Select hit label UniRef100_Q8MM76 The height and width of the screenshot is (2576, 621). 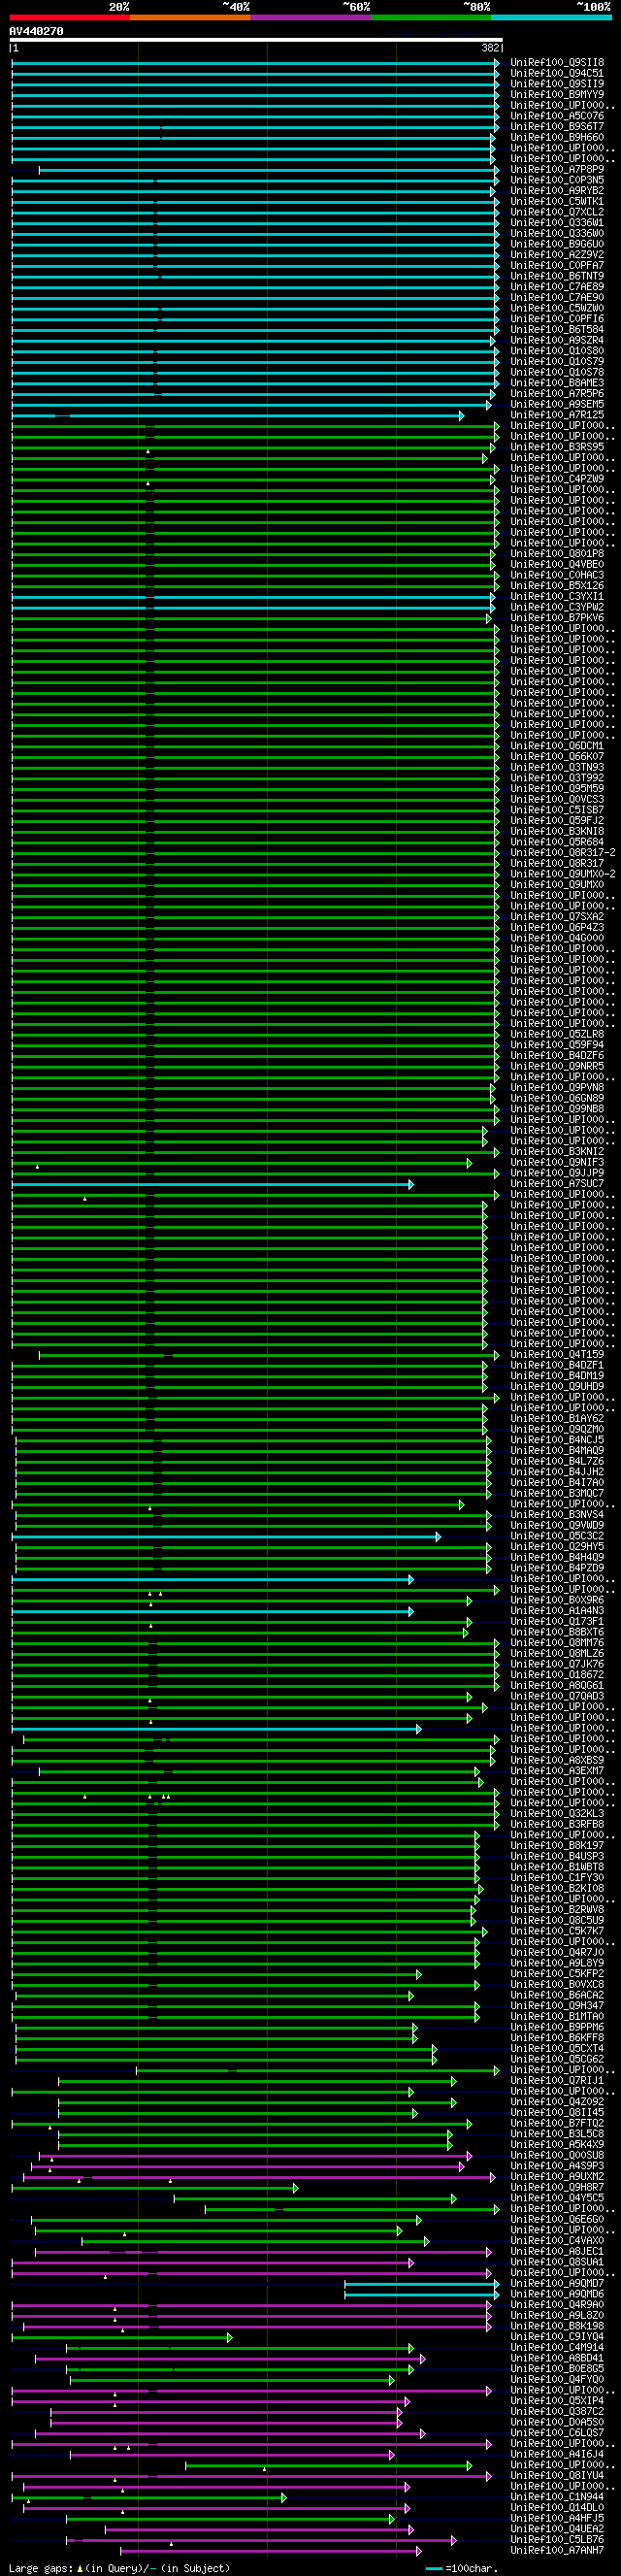coord(557,1643)
